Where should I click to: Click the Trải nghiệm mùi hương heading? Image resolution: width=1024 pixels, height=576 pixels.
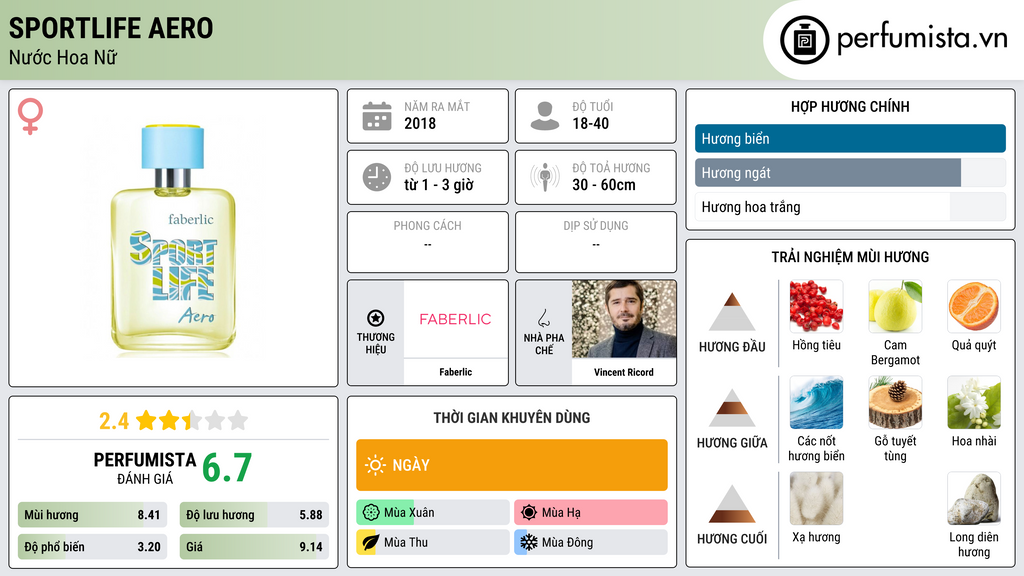tap(850, 257)
